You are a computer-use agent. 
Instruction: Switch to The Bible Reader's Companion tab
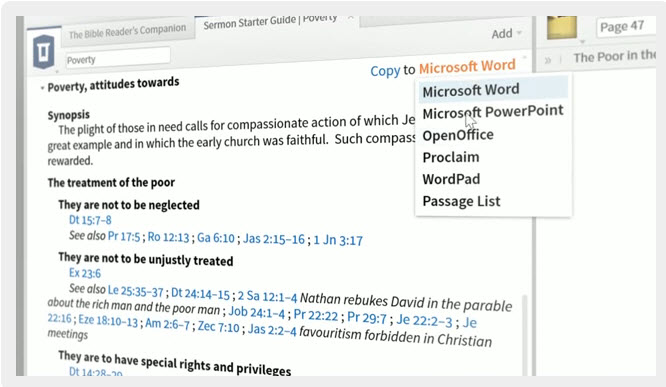(x=127, y=31)
